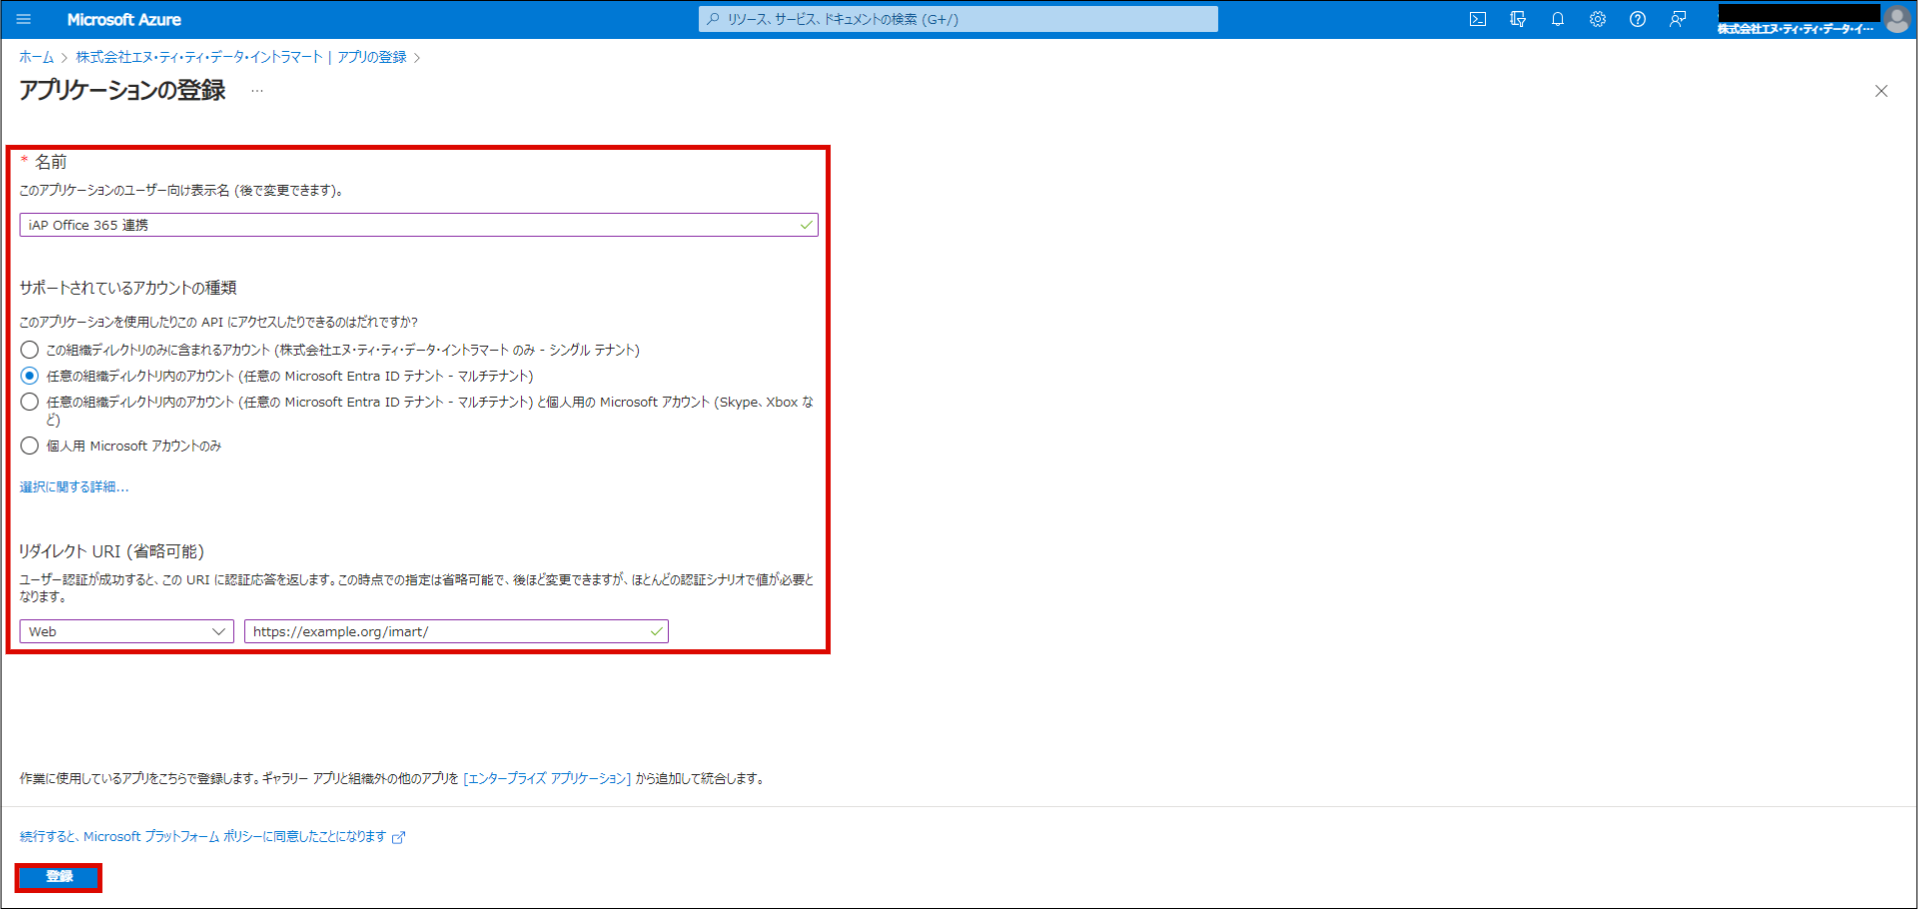
Task: Select single tenant account type radio
Action: pos(30,350)
